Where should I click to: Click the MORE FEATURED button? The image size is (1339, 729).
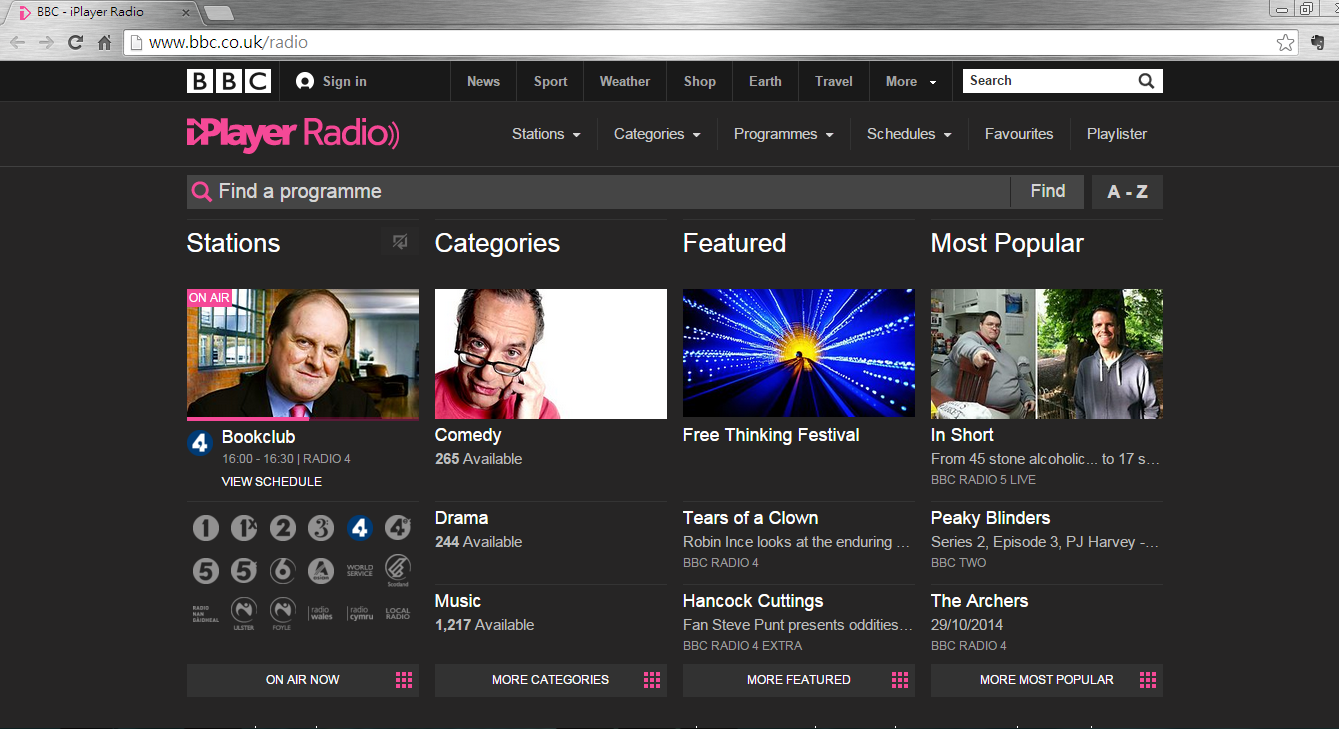[x=799, y=680]
